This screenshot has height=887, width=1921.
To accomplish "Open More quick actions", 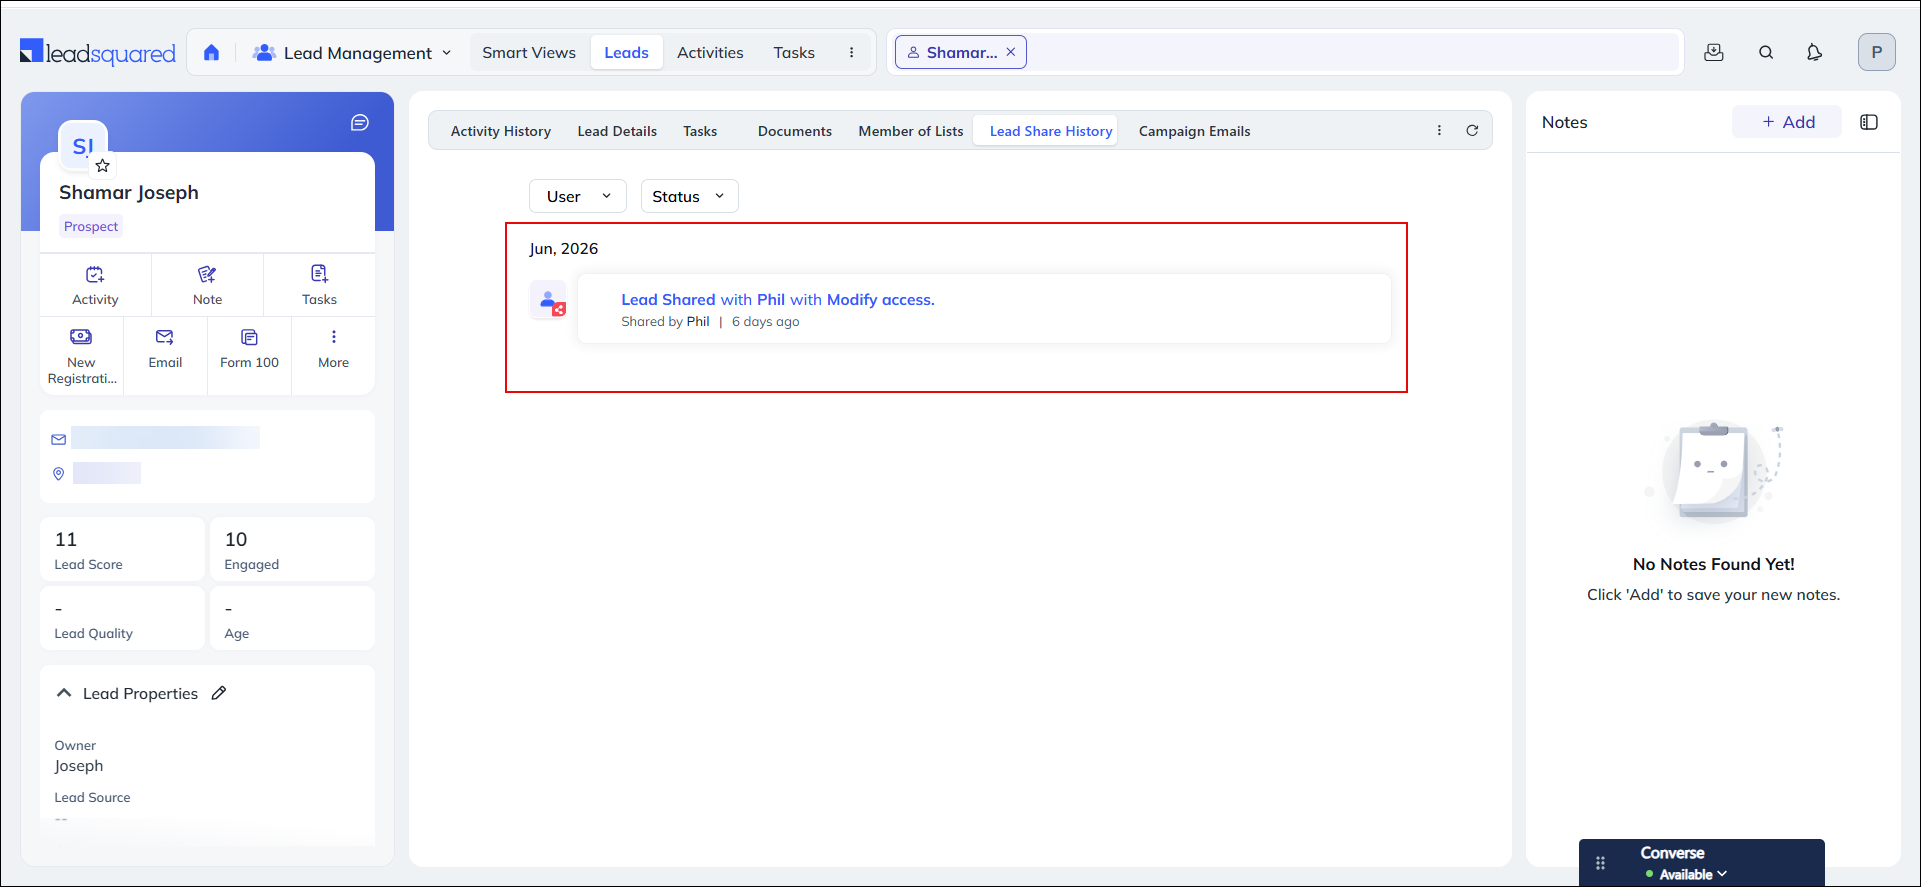I will pyautogui.click(x=333, y=348).
